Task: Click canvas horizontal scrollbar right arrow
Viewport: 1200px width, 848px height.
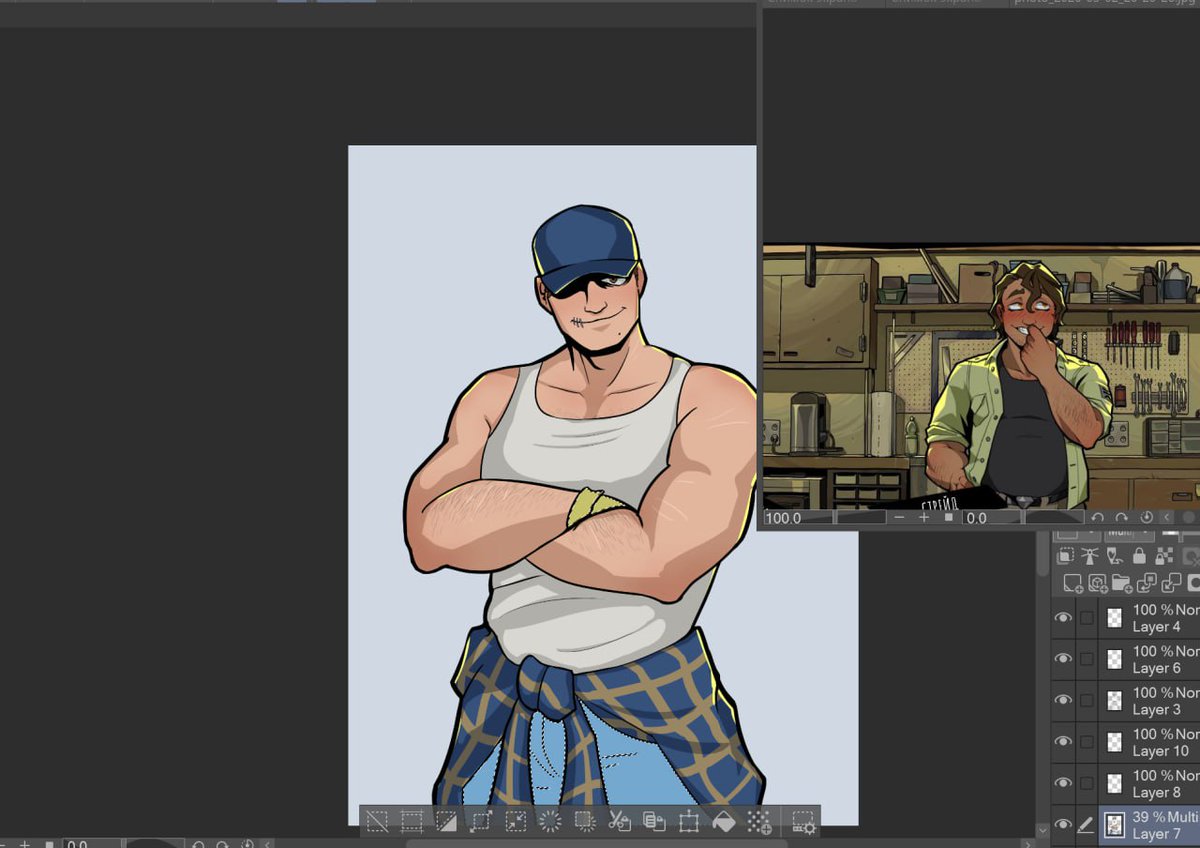Action: click(x=1028, y=844)
